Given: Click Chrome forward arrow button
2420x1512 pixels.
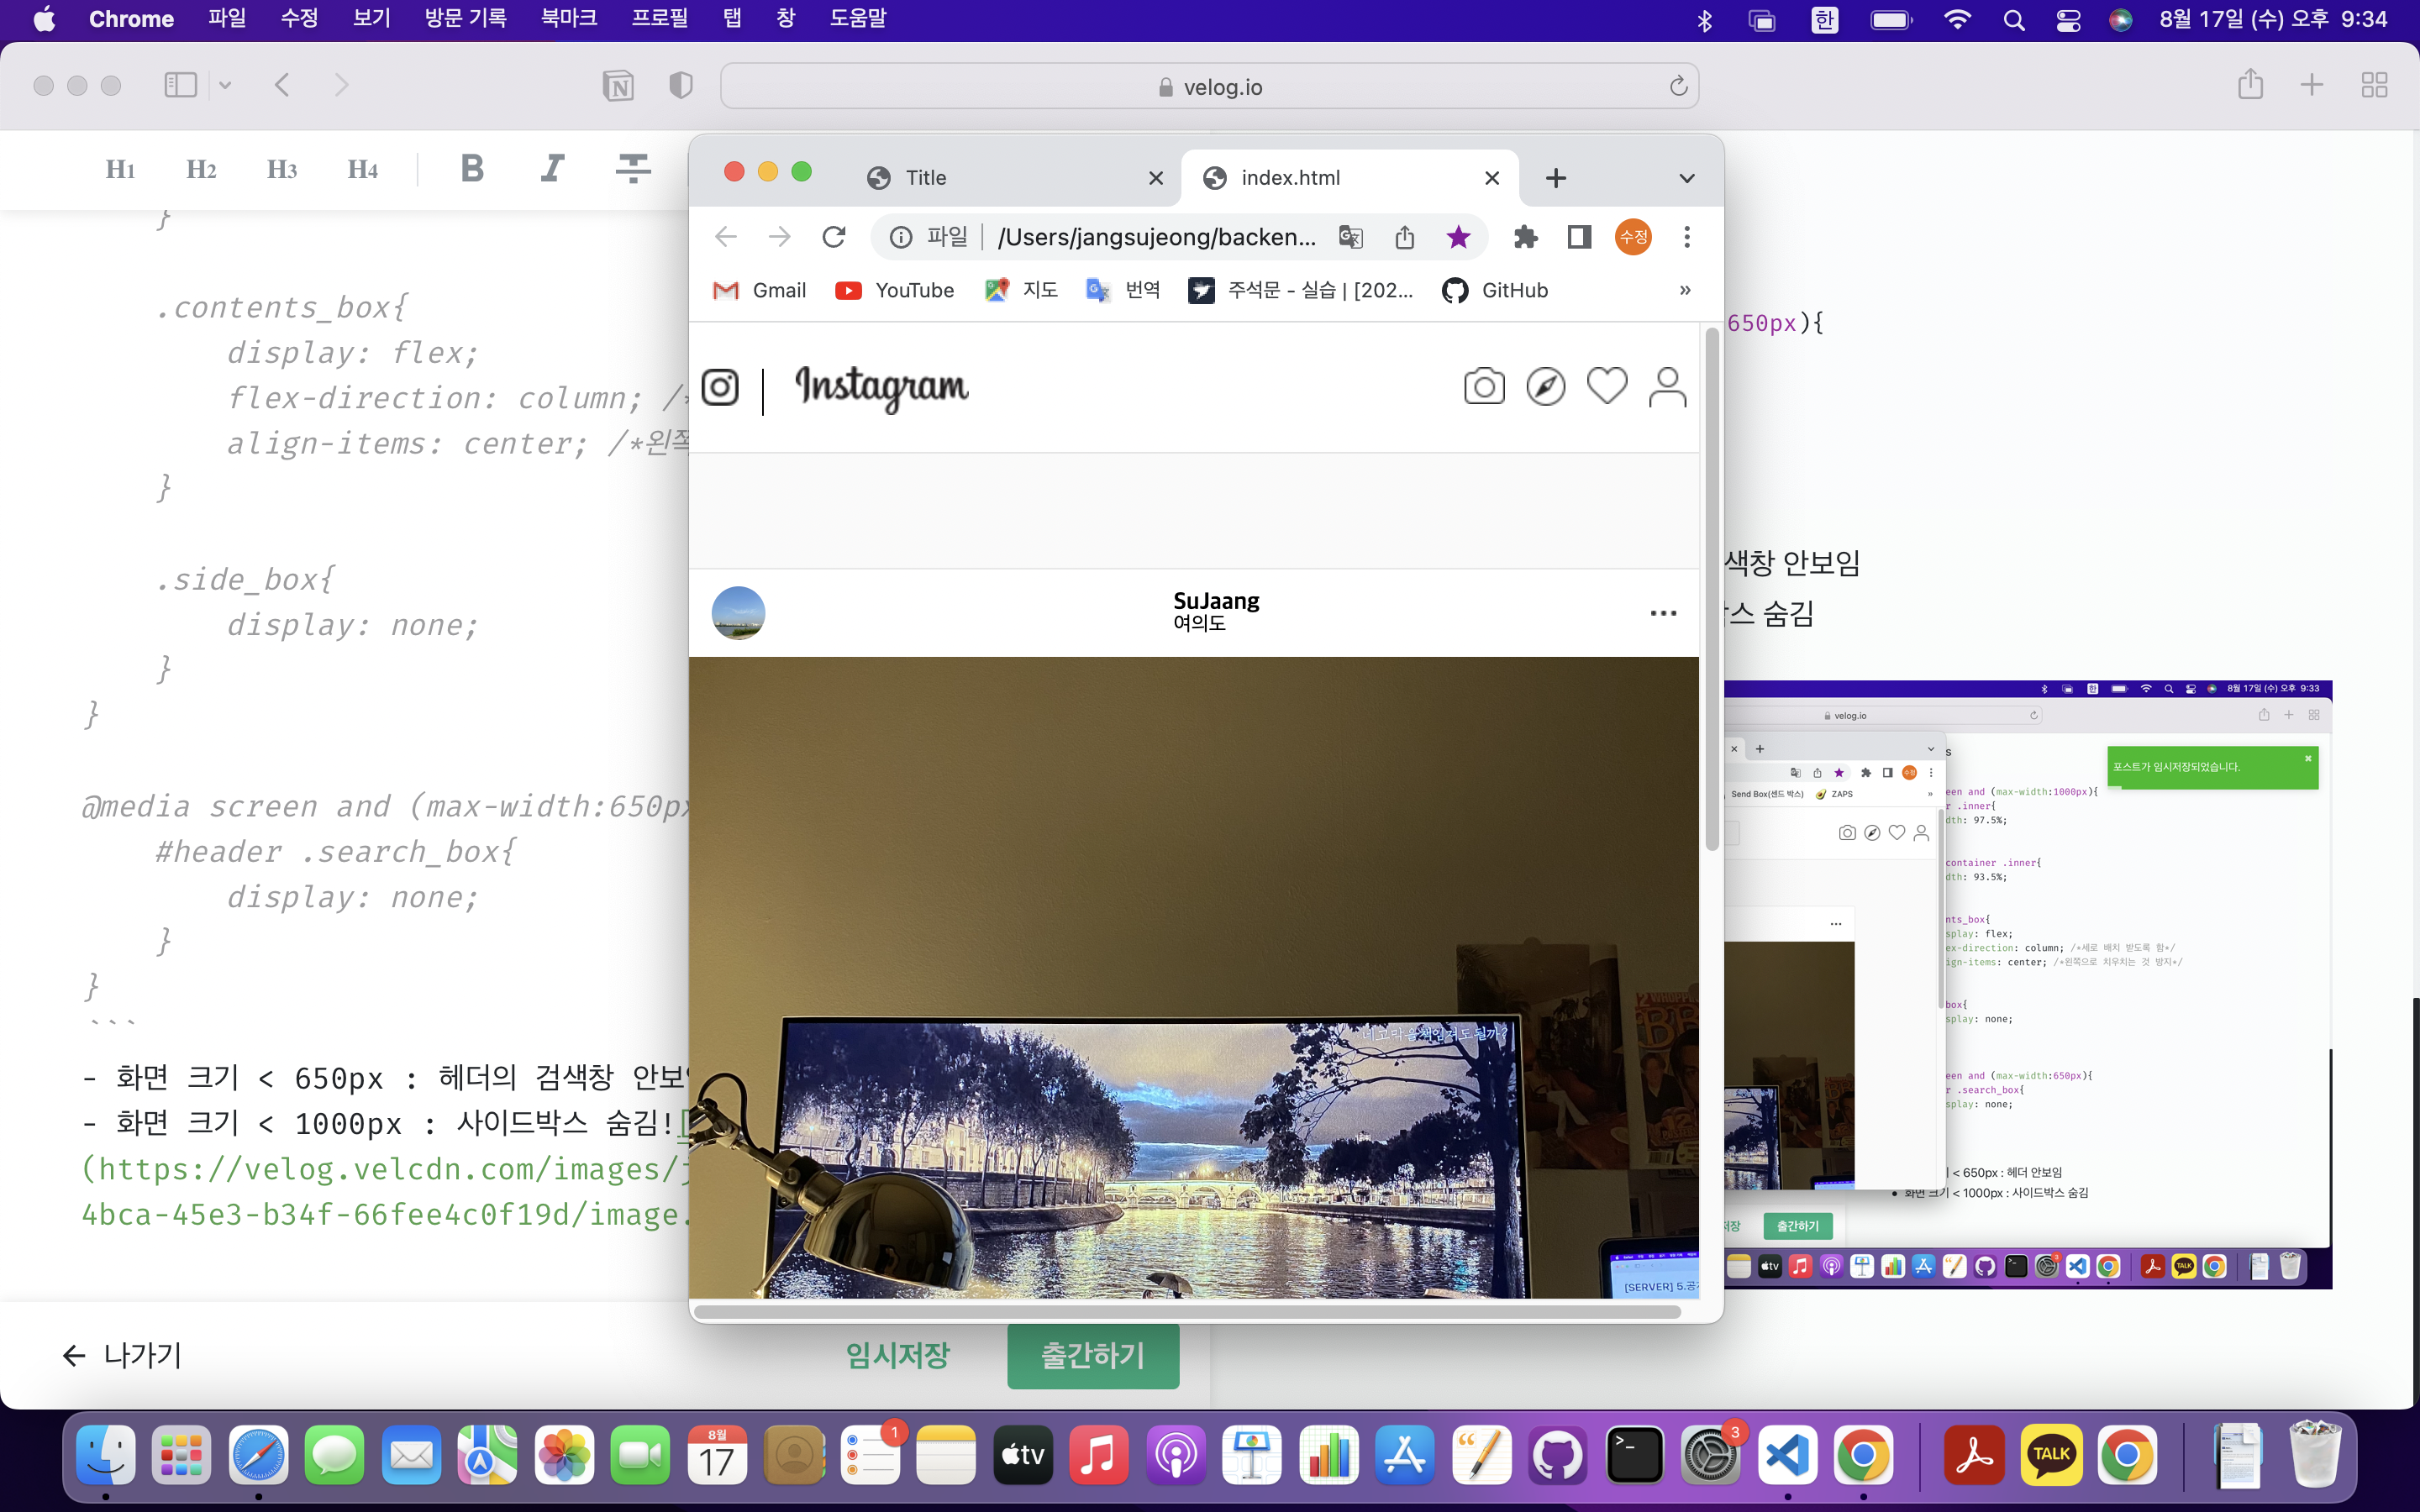Looking at the screenshot, I should pos(780,237).
